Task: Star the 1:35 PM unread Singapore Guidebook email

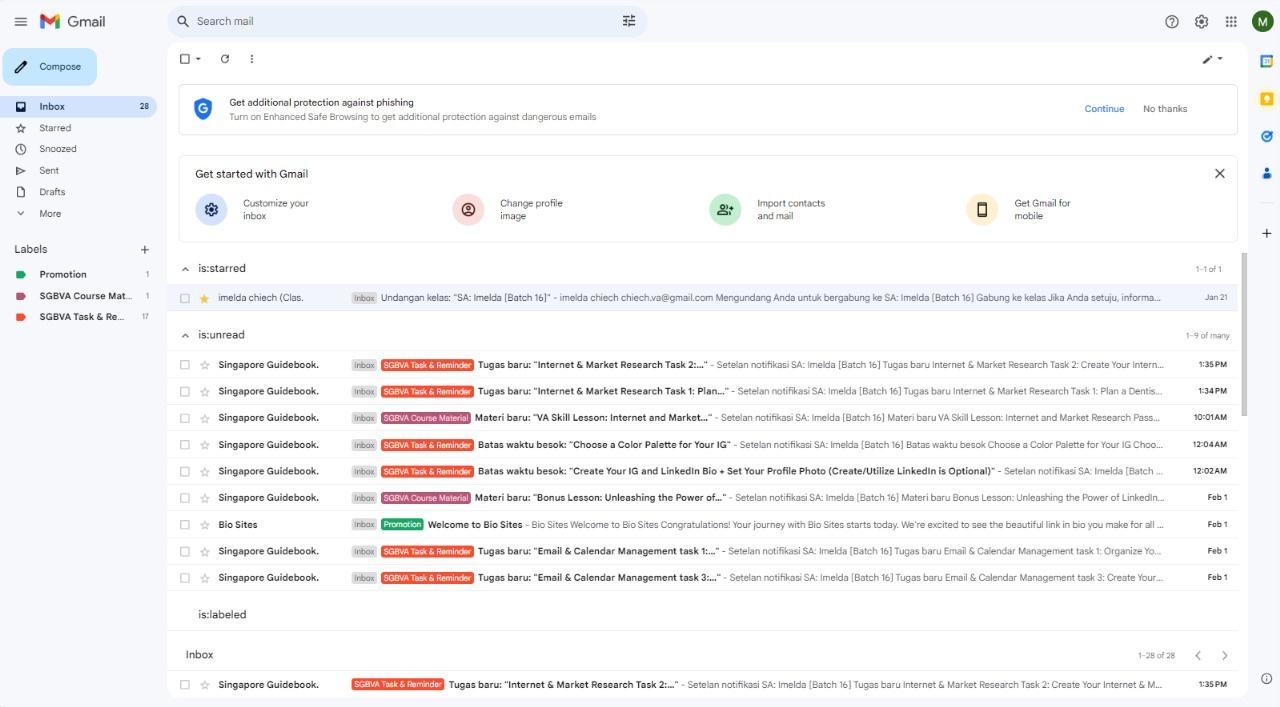Action: click(x=204, y=365)
